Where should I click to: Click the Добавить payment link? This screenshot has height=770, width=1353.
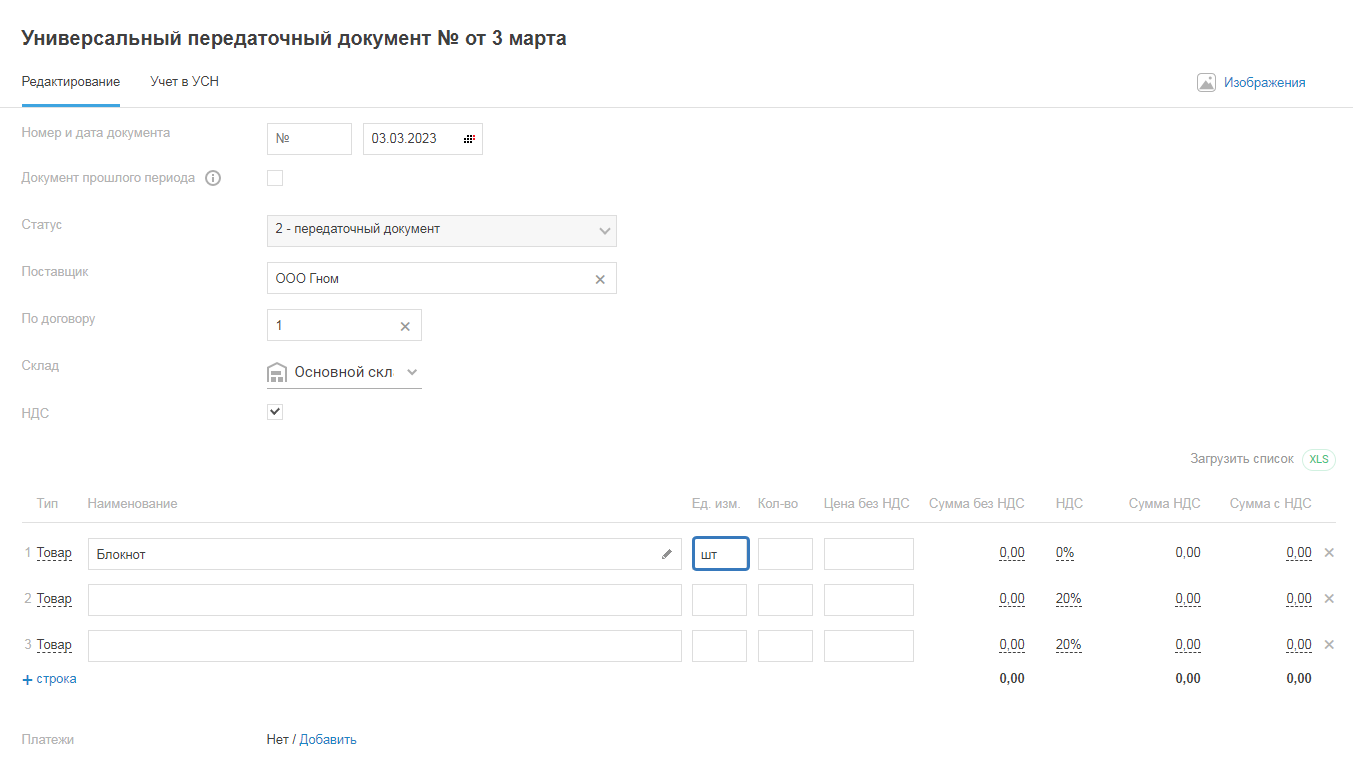point(328,740)
